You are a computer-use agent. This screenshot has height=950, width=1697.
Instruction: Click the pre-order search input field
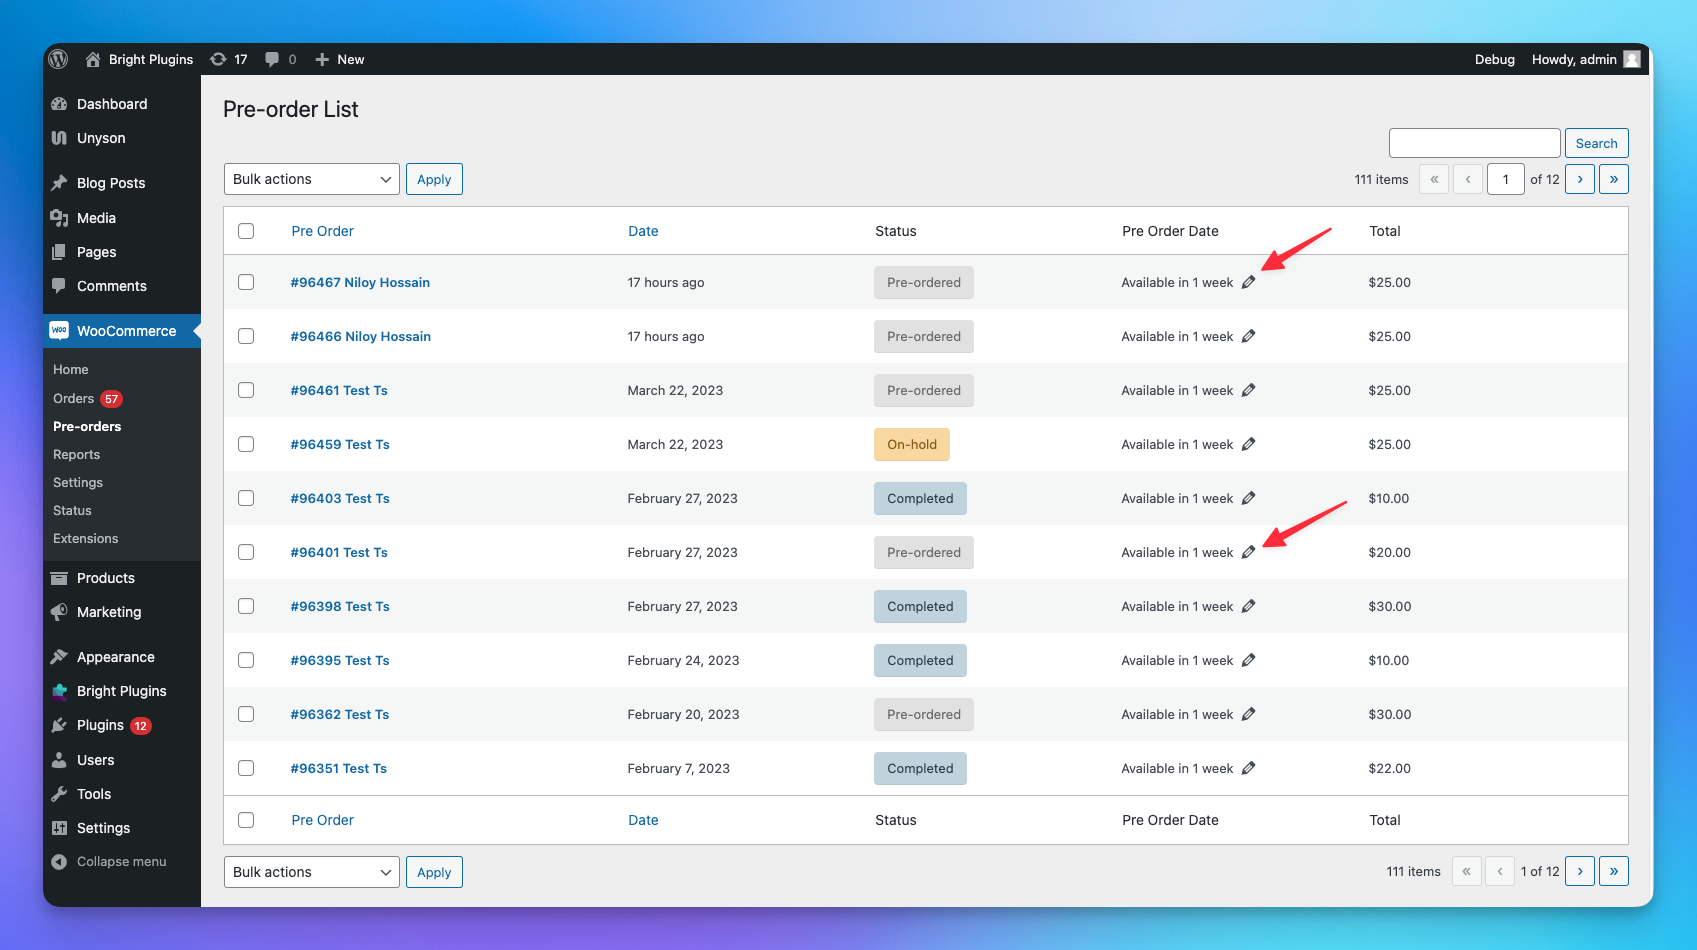point(1474,143)
